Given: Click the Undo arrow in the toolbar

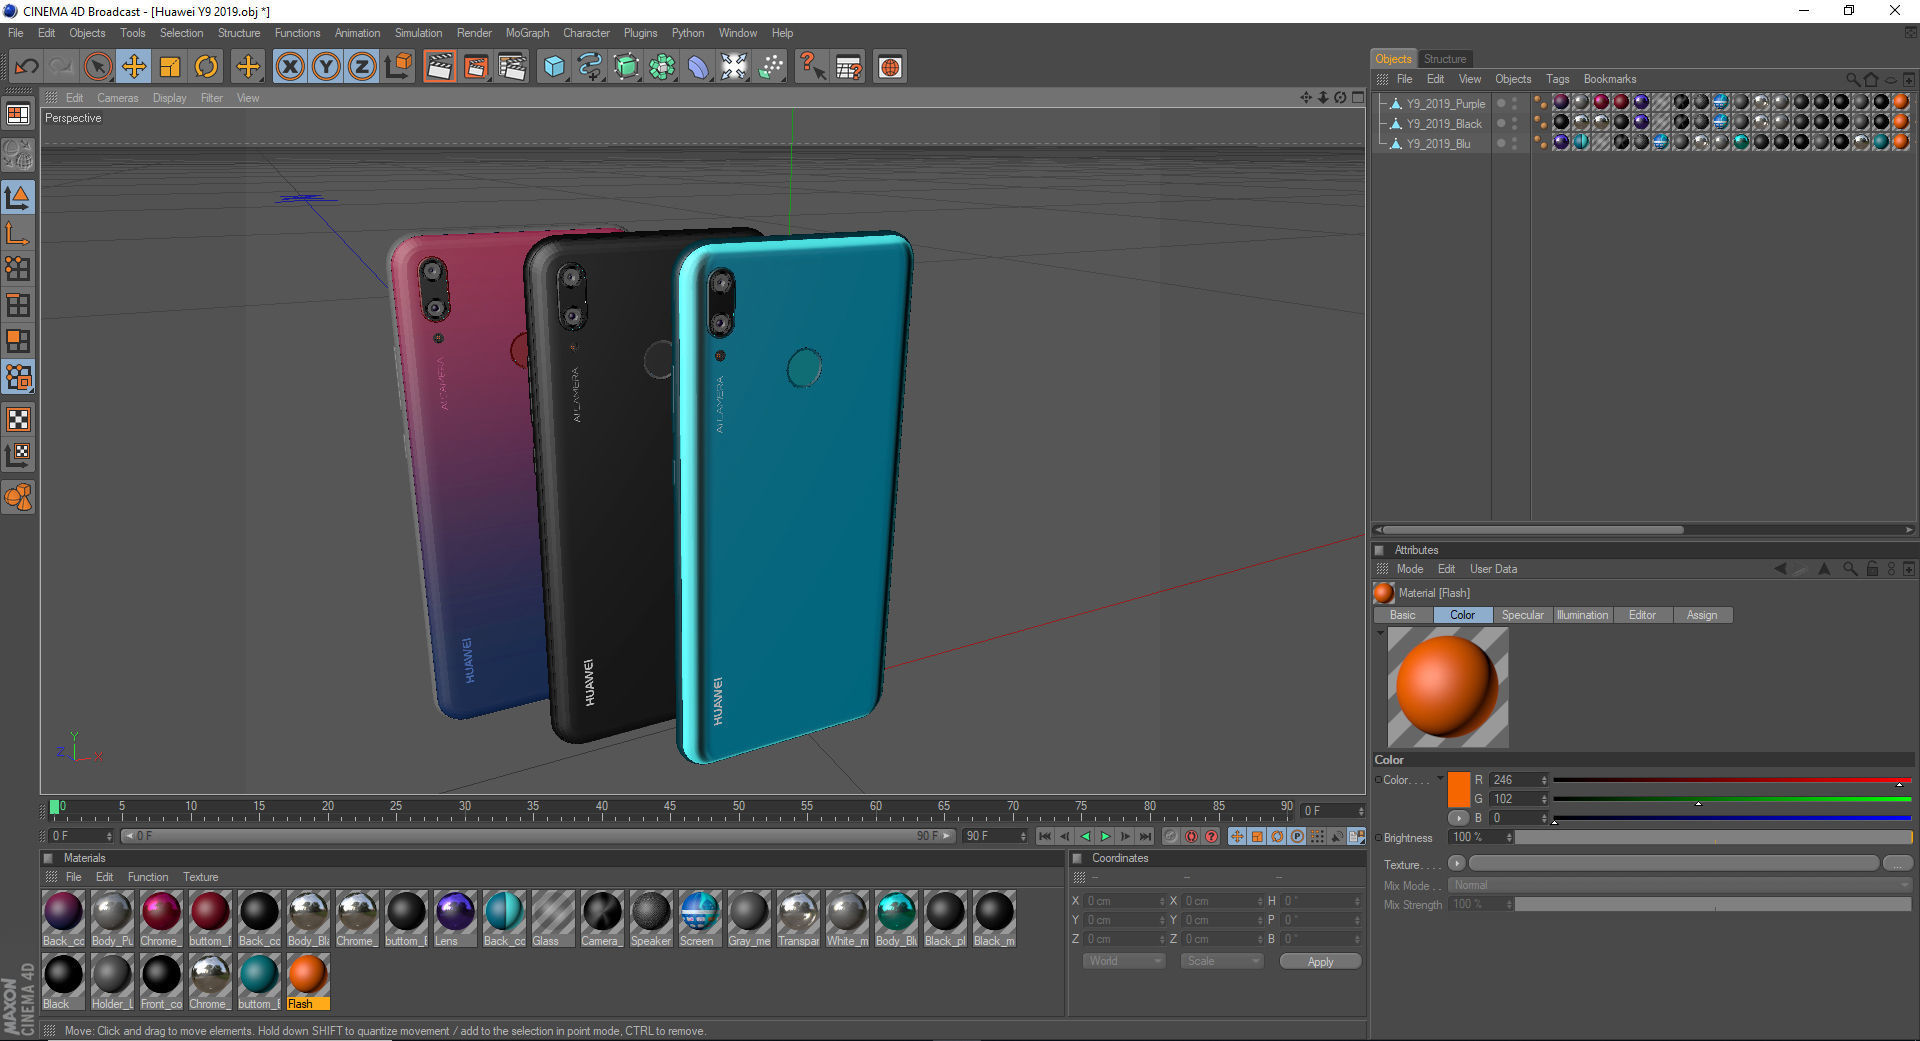Looking at the screenshot, I should pos(27,67).
